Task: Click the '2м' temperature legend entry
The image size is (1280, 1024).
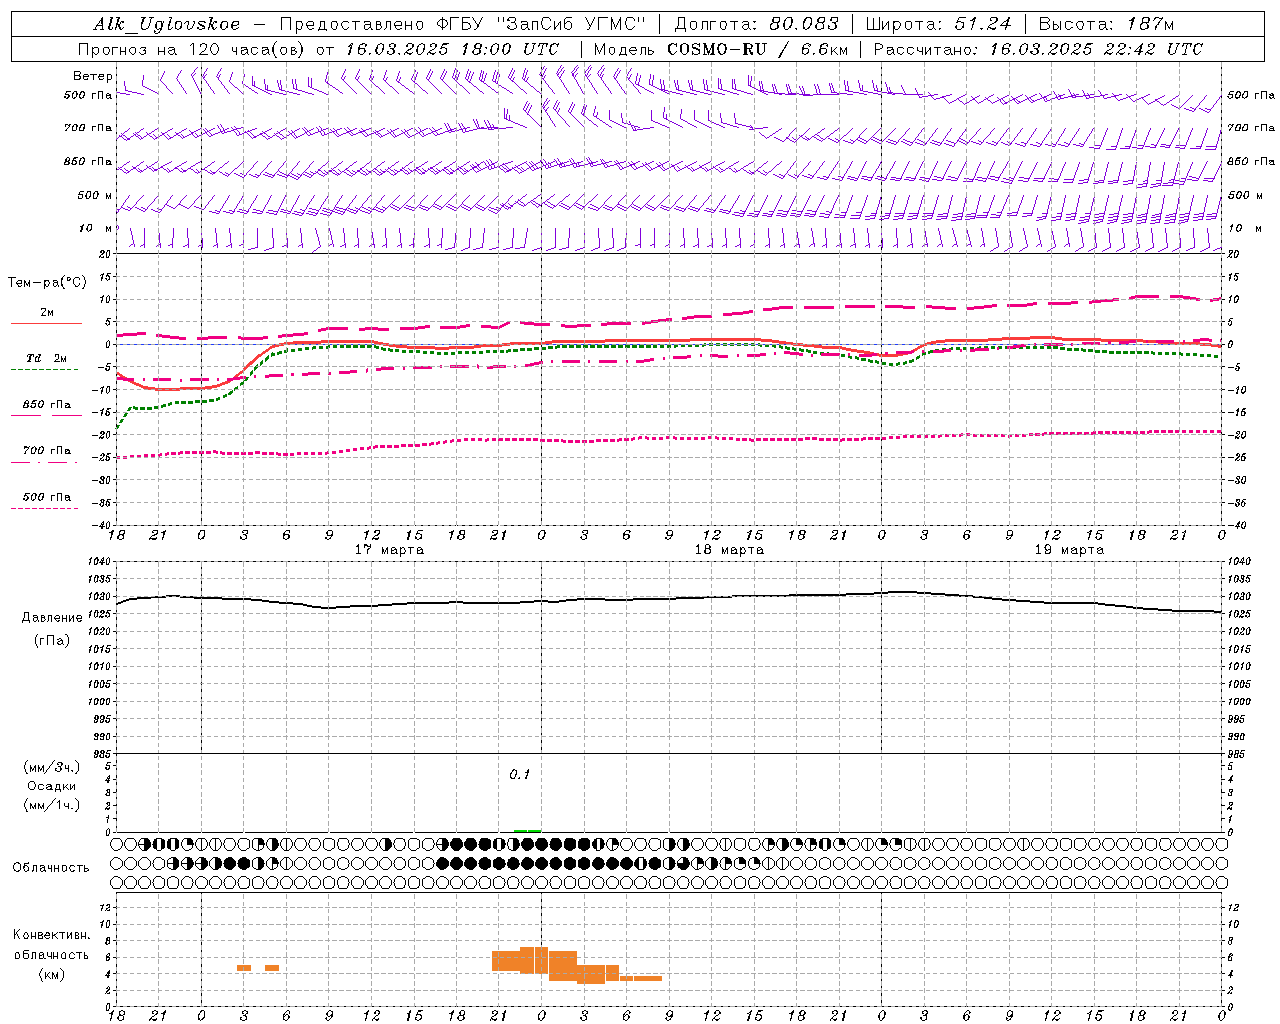Action: click(47, 313)
